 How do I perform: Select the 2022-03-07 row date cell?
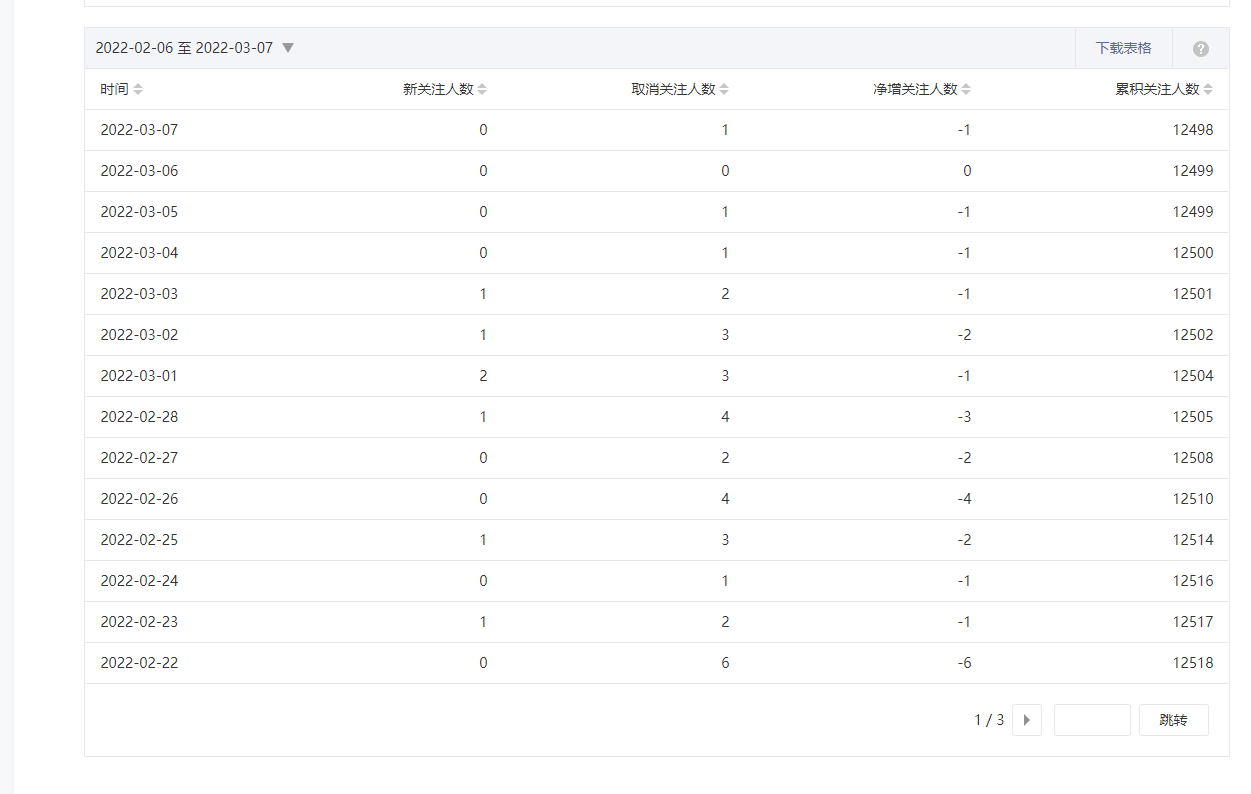[139, 130]
